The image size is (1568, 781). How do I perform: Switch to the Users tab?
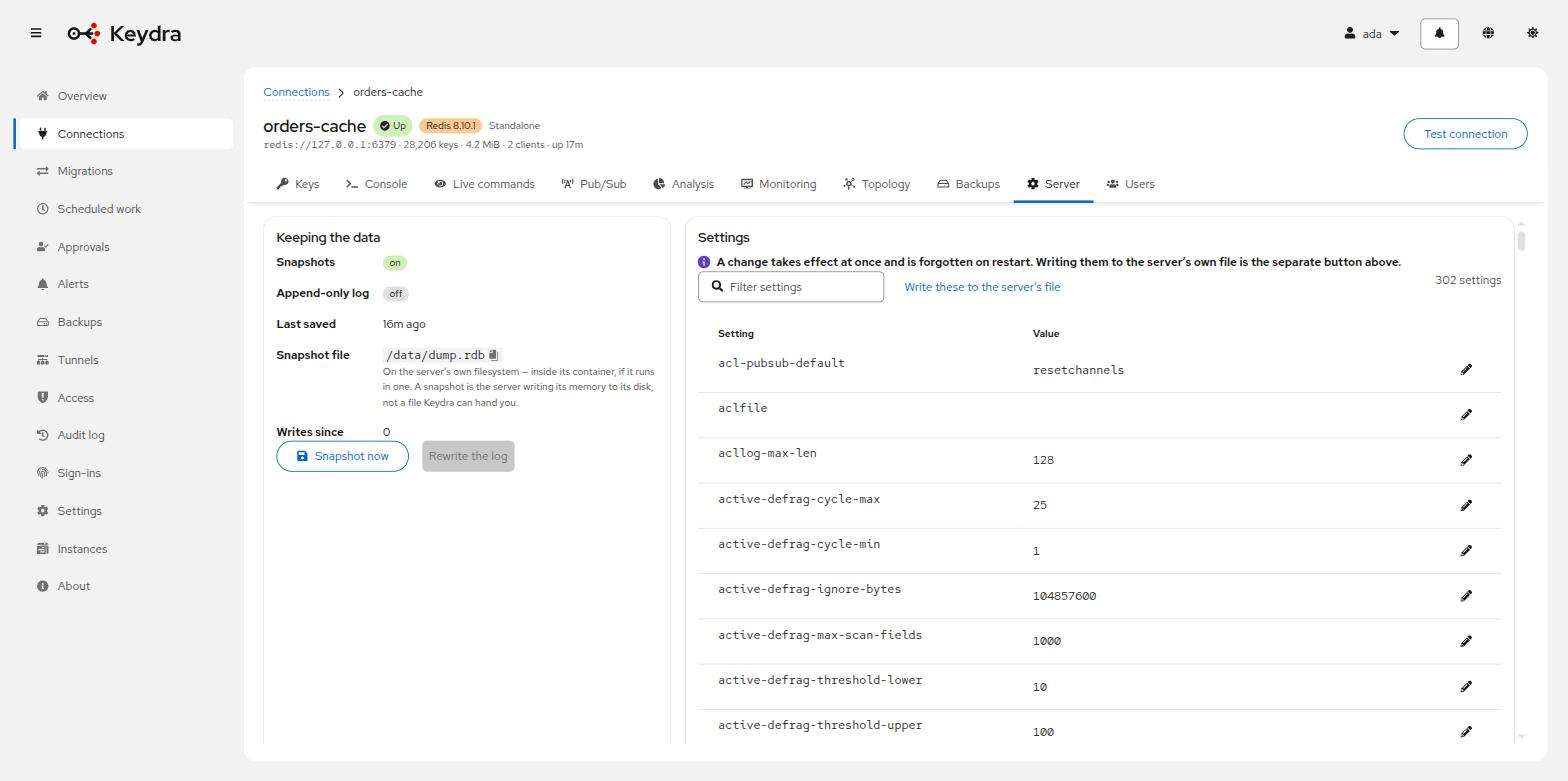pyautogui.click(x=1131, y=184)
